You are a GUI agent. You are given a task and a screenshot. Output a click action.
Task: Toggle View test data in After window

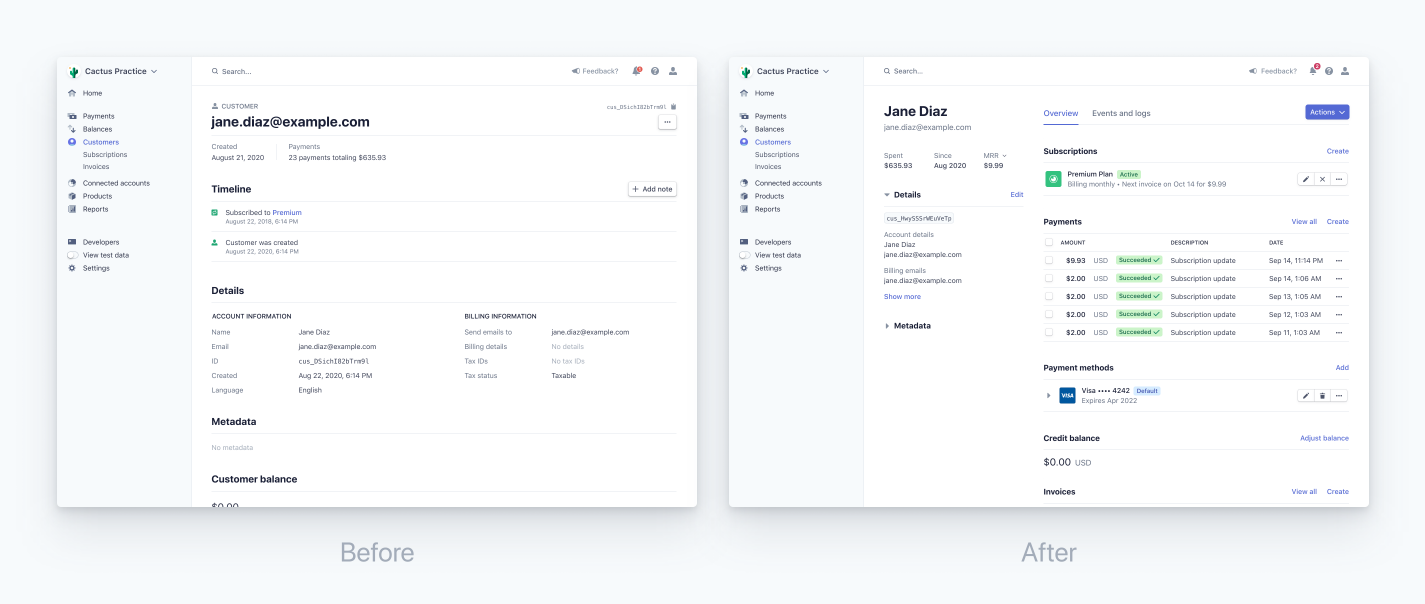coord(745,255)
